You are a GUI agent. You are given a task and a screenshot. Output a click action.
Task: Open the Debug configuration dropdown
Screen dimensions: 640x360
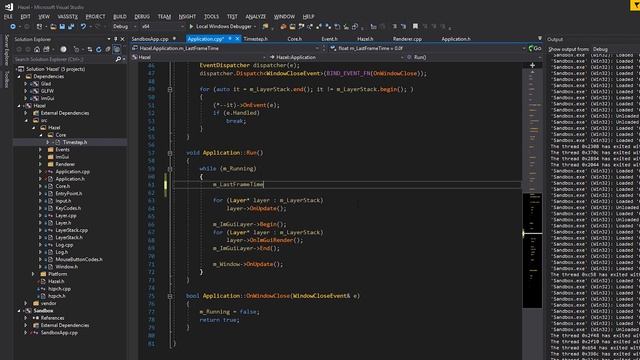(x=124, y=27)
